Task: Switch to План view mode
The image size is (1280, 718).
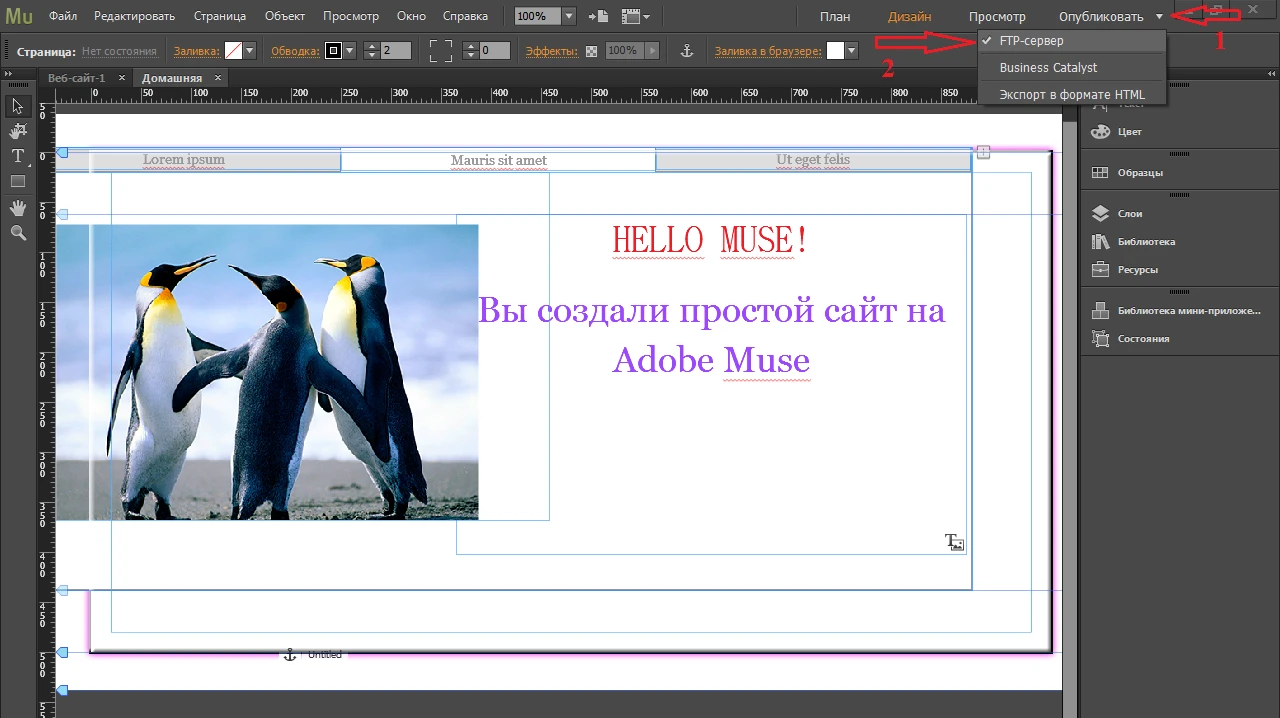Action: pos(835,17)
